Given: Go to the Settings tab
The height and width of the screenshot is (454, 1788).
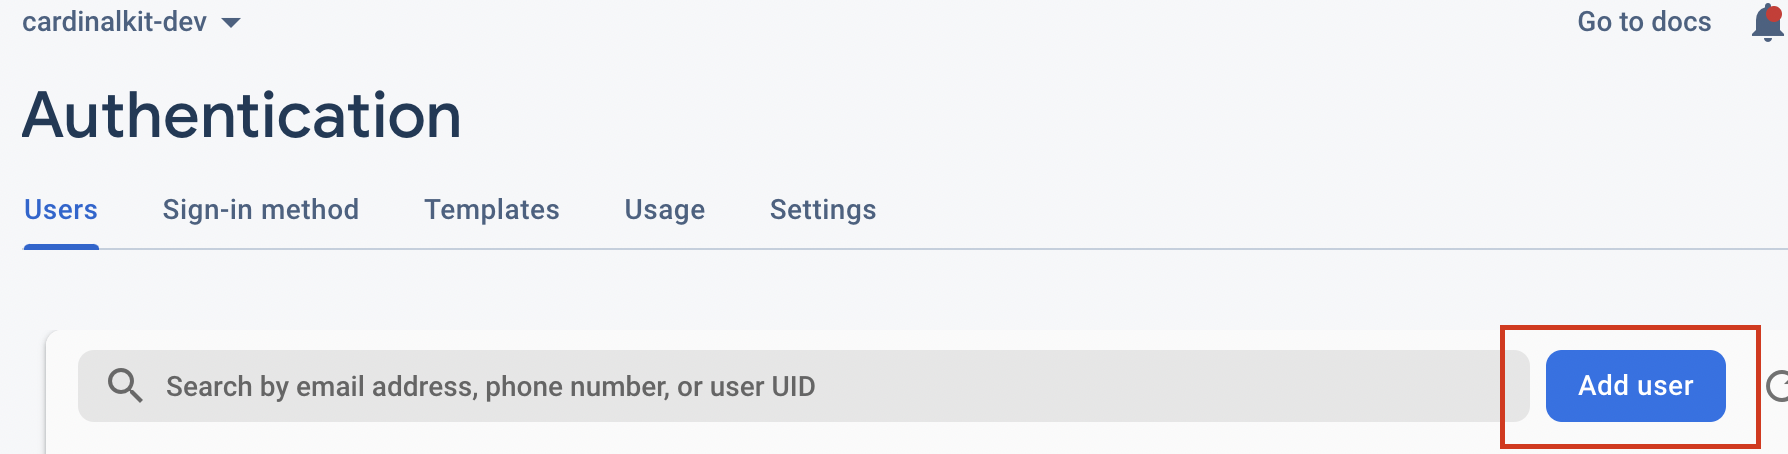Looking at the screenshot, I should (822, 210).
